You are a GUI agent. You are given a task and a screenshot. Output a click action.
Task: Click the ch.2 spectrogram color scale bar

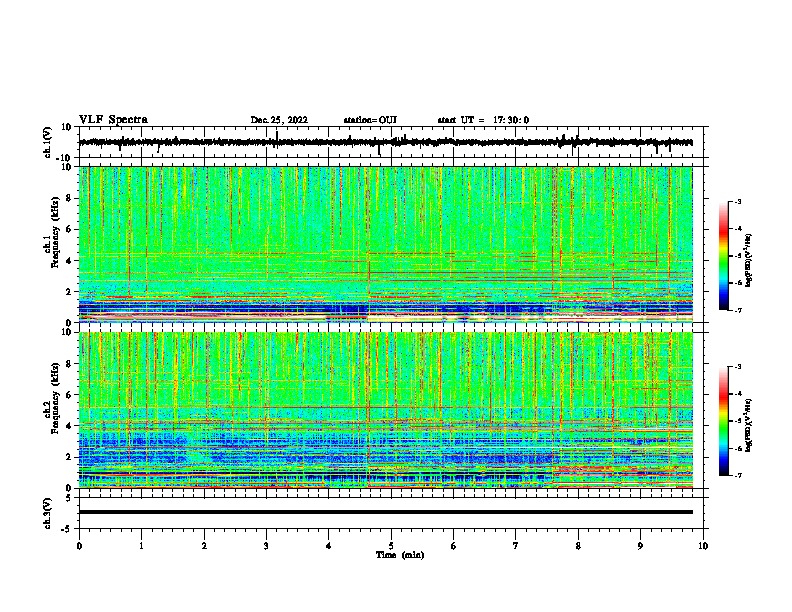click(x=723, y=421)
